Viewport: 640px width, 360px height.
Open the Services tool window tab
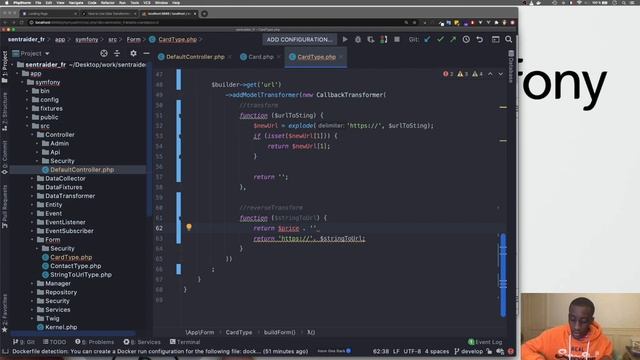(x=142, y=342)
